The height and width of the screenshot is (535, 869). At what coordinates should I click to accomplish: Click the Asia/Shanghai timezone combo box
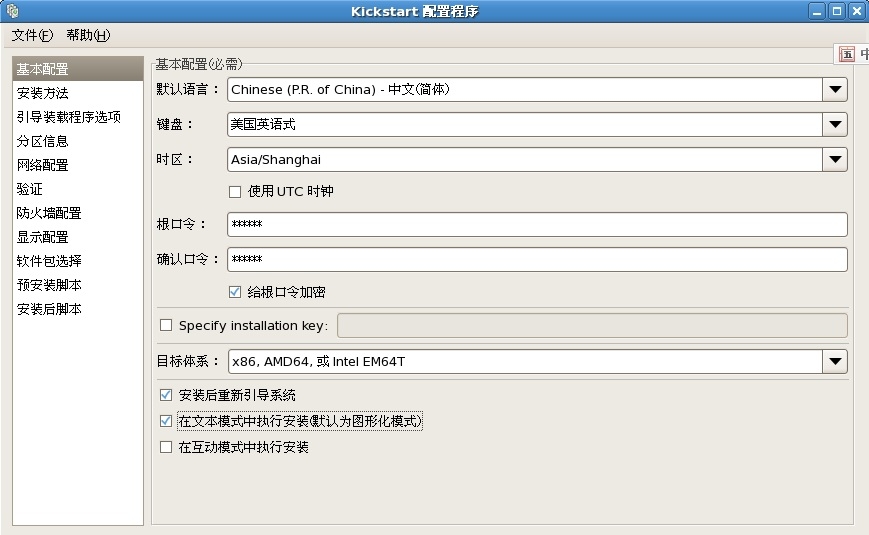(537, 160)
